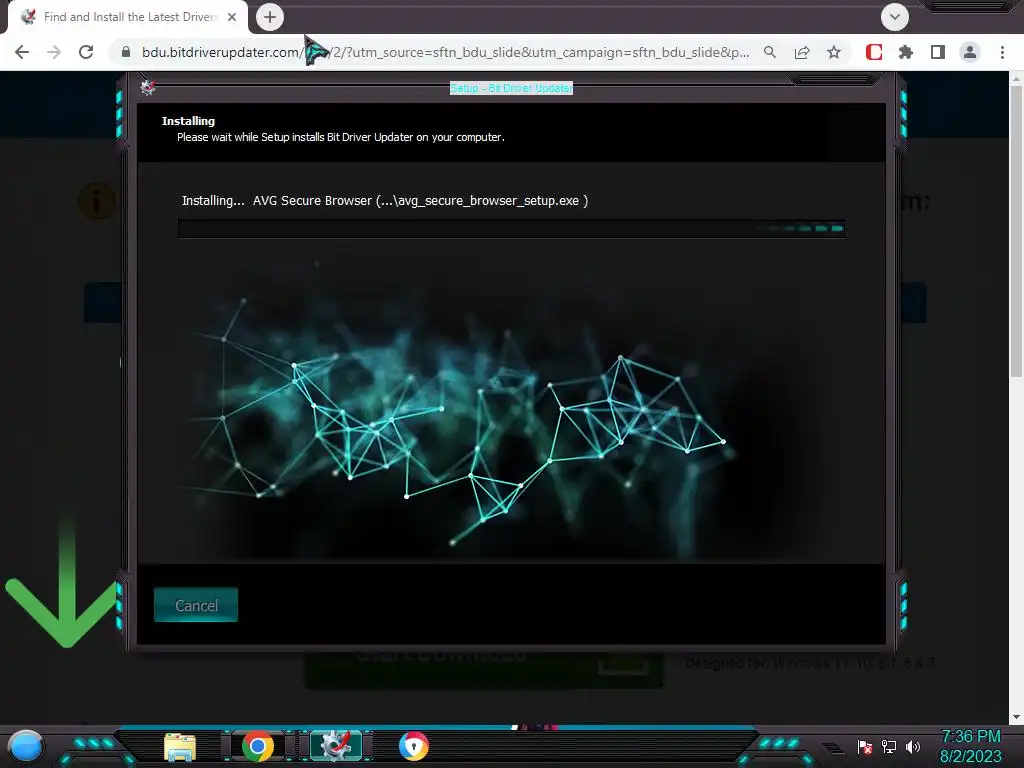
Task: Open File Explorer from the taskbar
Action: [x=180, y=747]
